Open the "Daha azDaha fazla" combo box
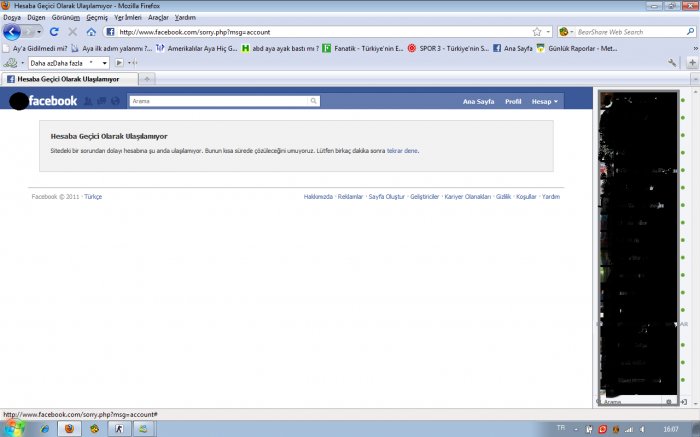Viewport: 700px width, 437px height. (x=69, y=63)
